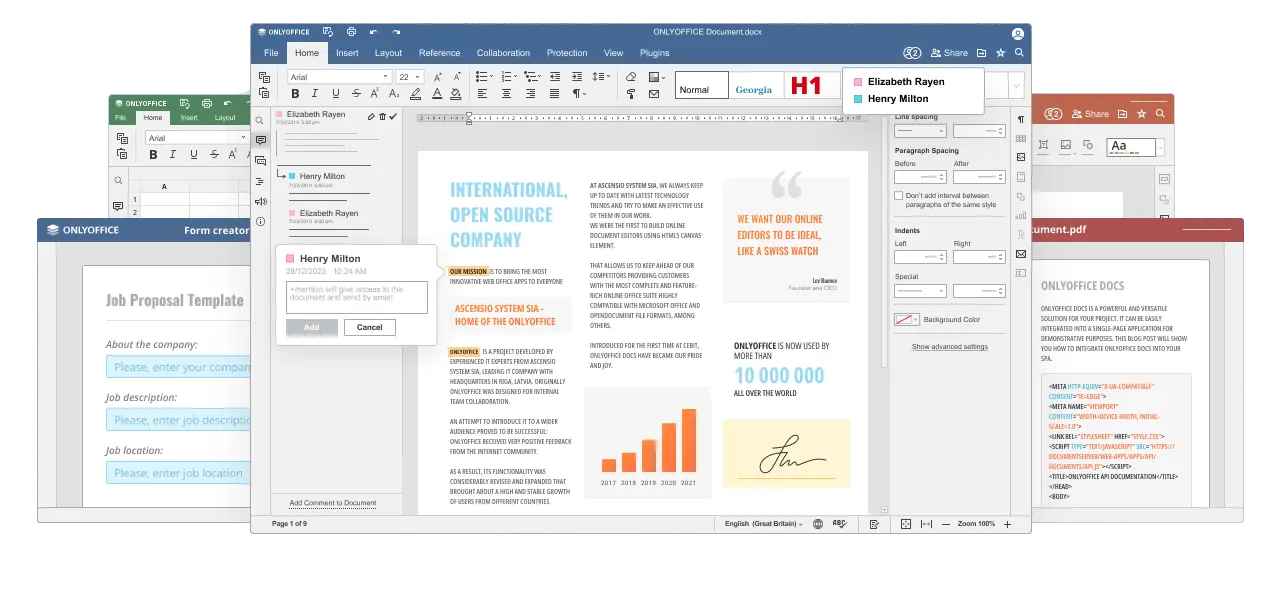Expand the font size 22 dropdown

(418, 77)
